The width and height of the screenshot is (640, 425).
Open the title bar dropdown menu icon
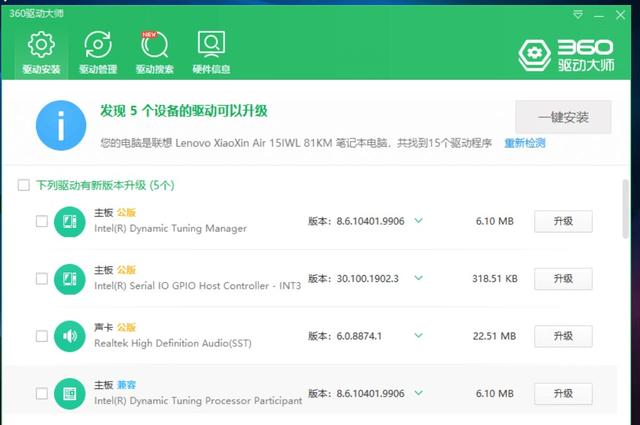(578, 15)
